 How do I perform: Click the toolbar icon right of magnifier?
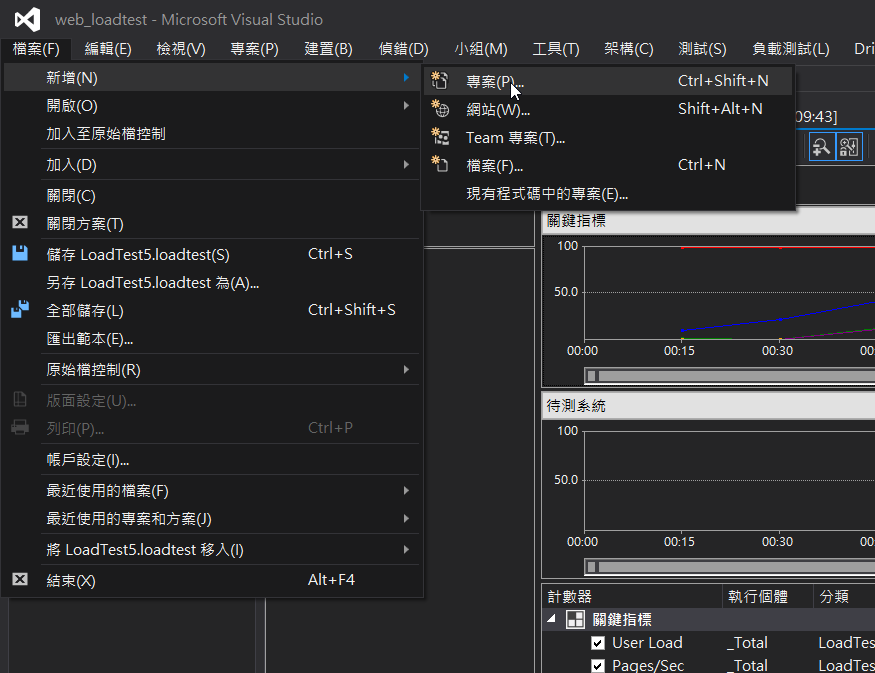coord(849,147)
